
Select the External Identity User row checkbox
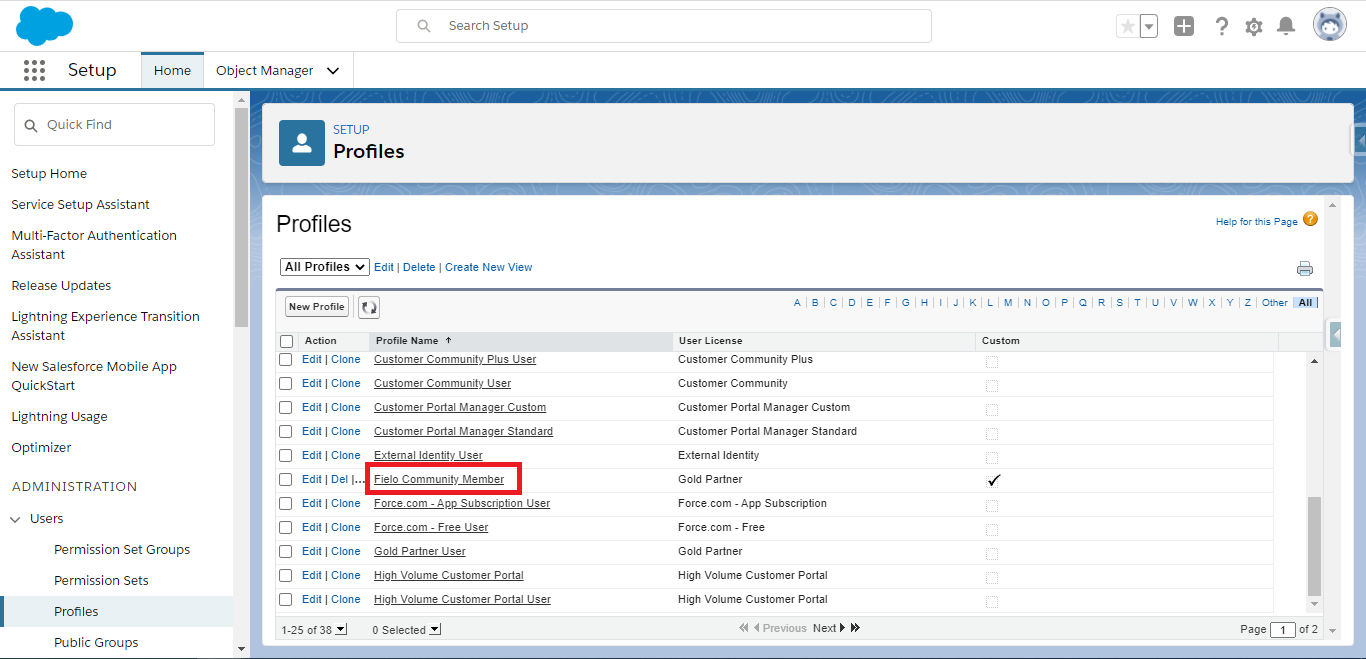[286, 455]
